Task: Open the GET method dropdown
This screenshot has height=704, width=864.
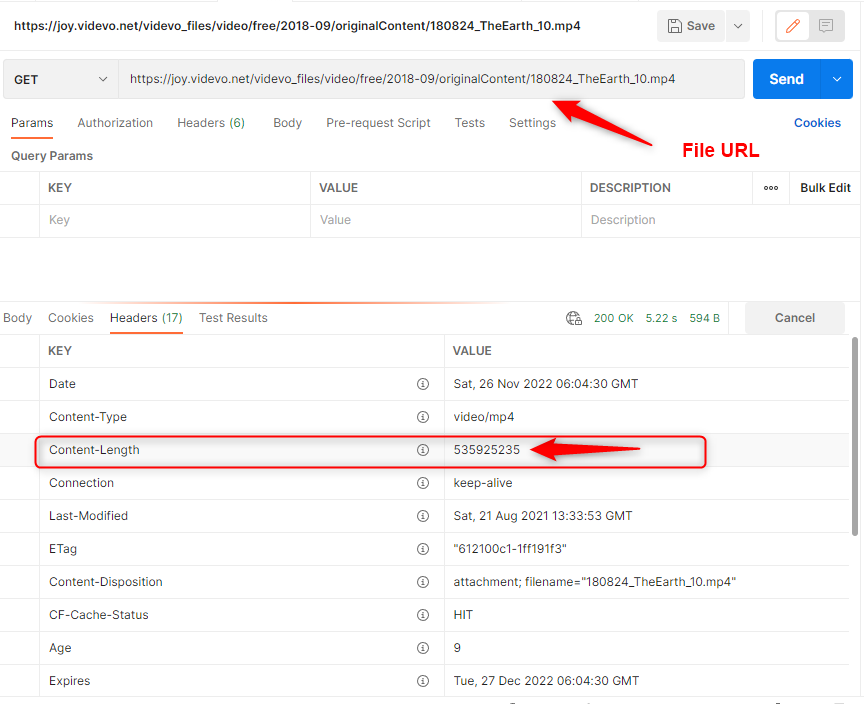Action: click(60, 79)
